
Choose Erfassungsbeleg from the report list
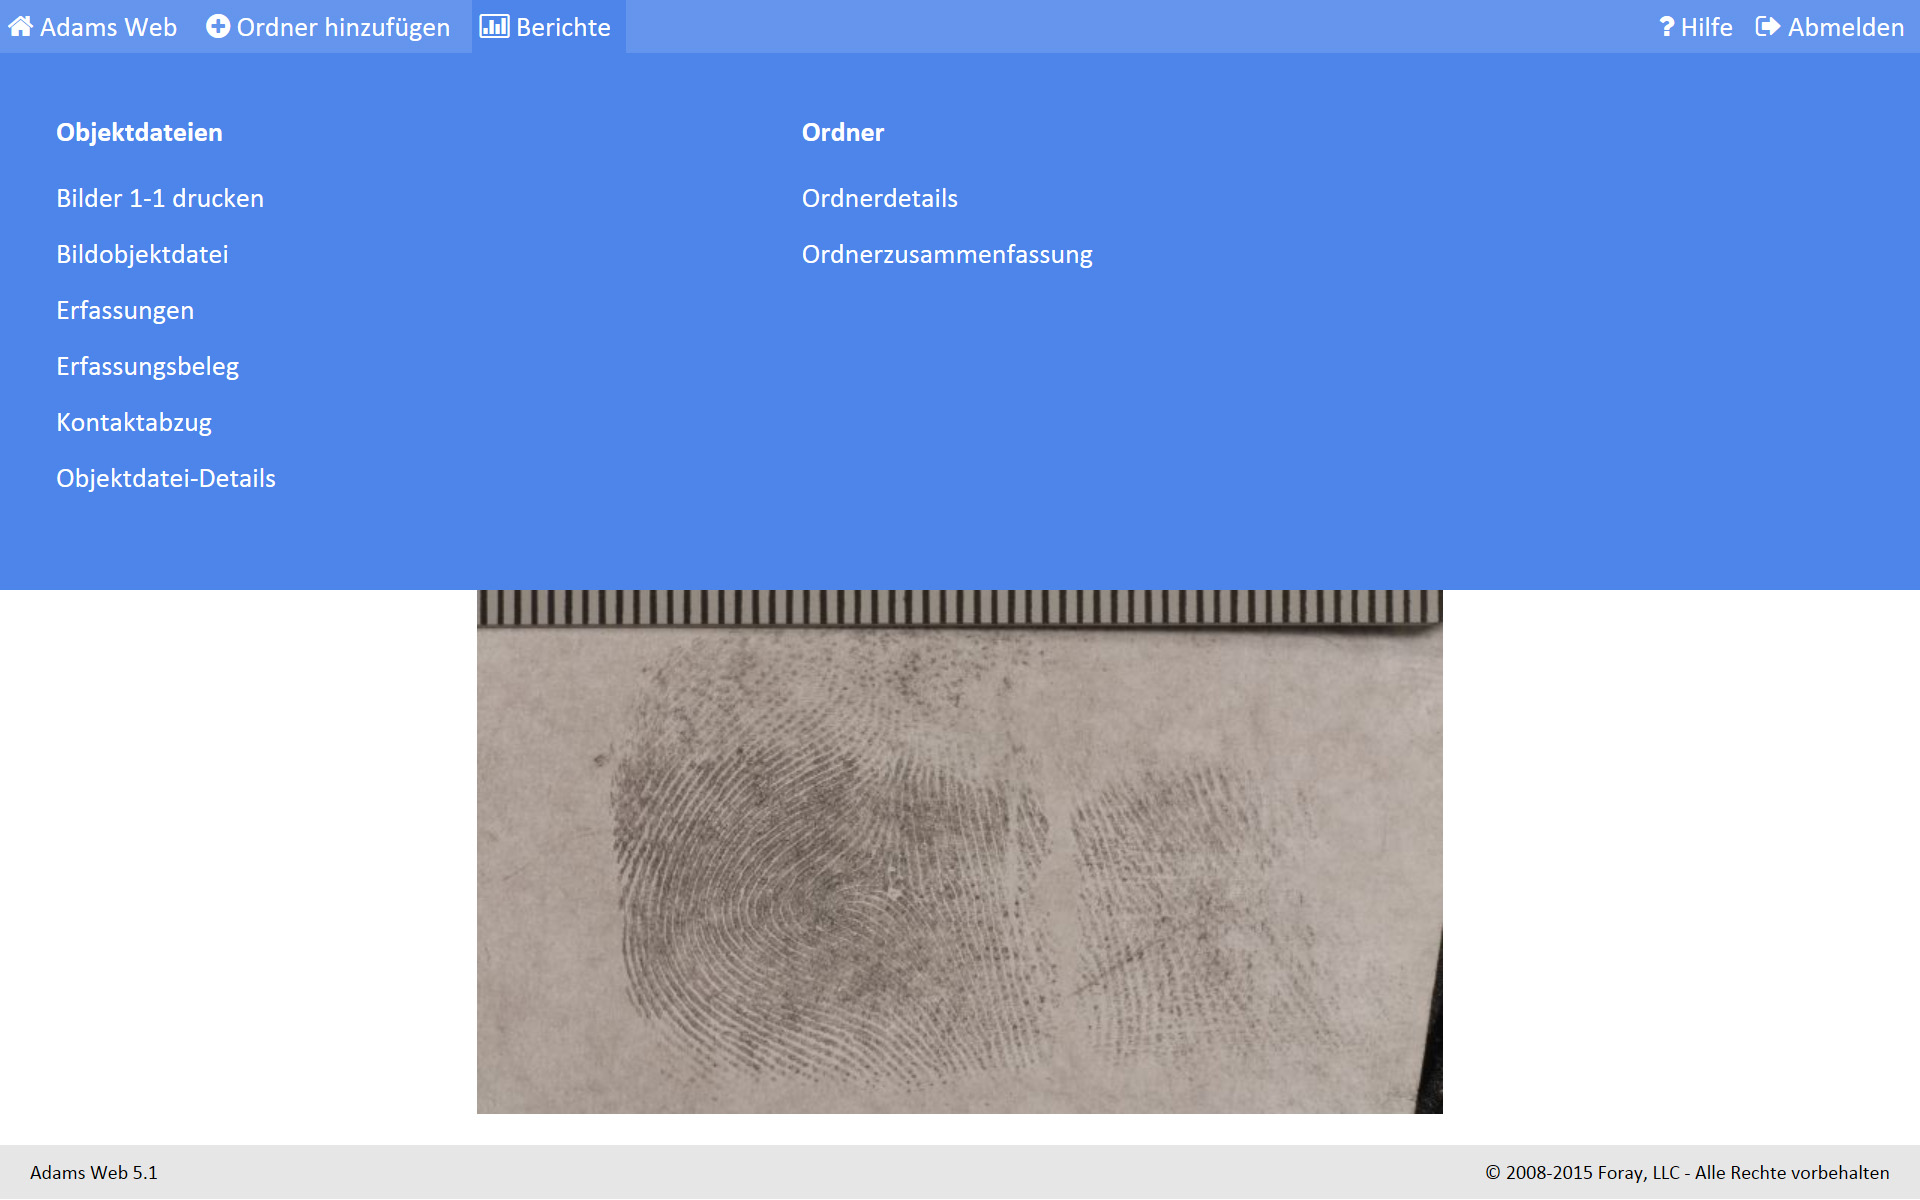[x=147, y=366]
